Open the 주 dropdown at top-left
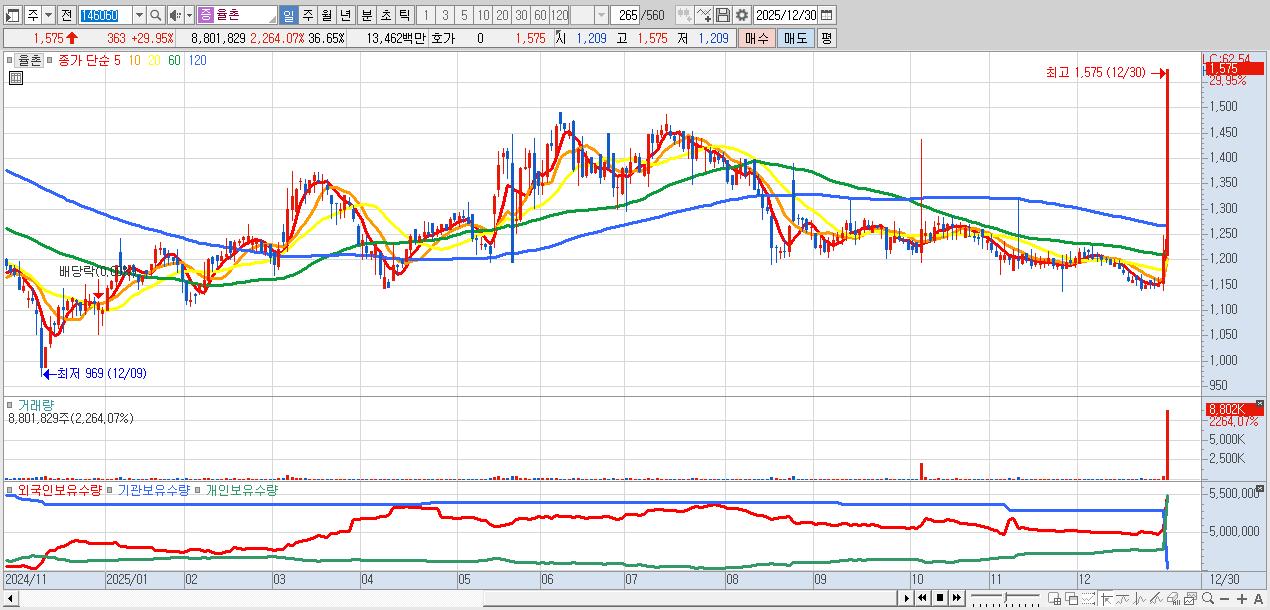This screenshot has width=1270, height=610. (48, 15)
